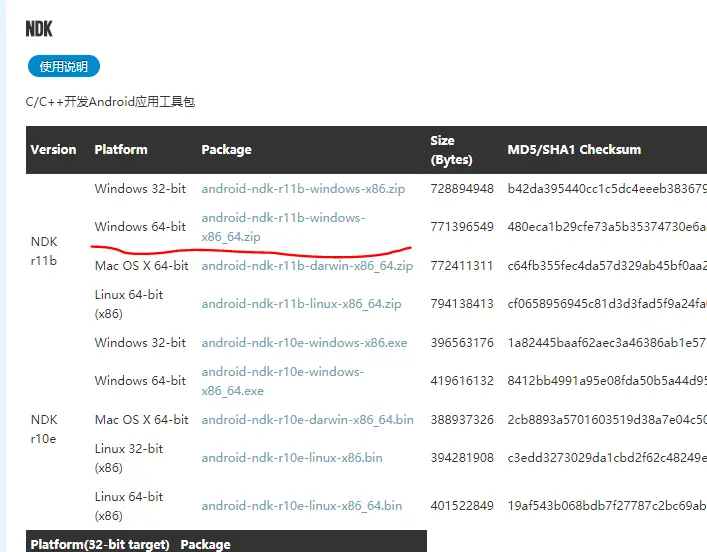Download android-ndk-r10e-windows-x86.exe
This screenshot has width=707, height=552.
point(304,343)
